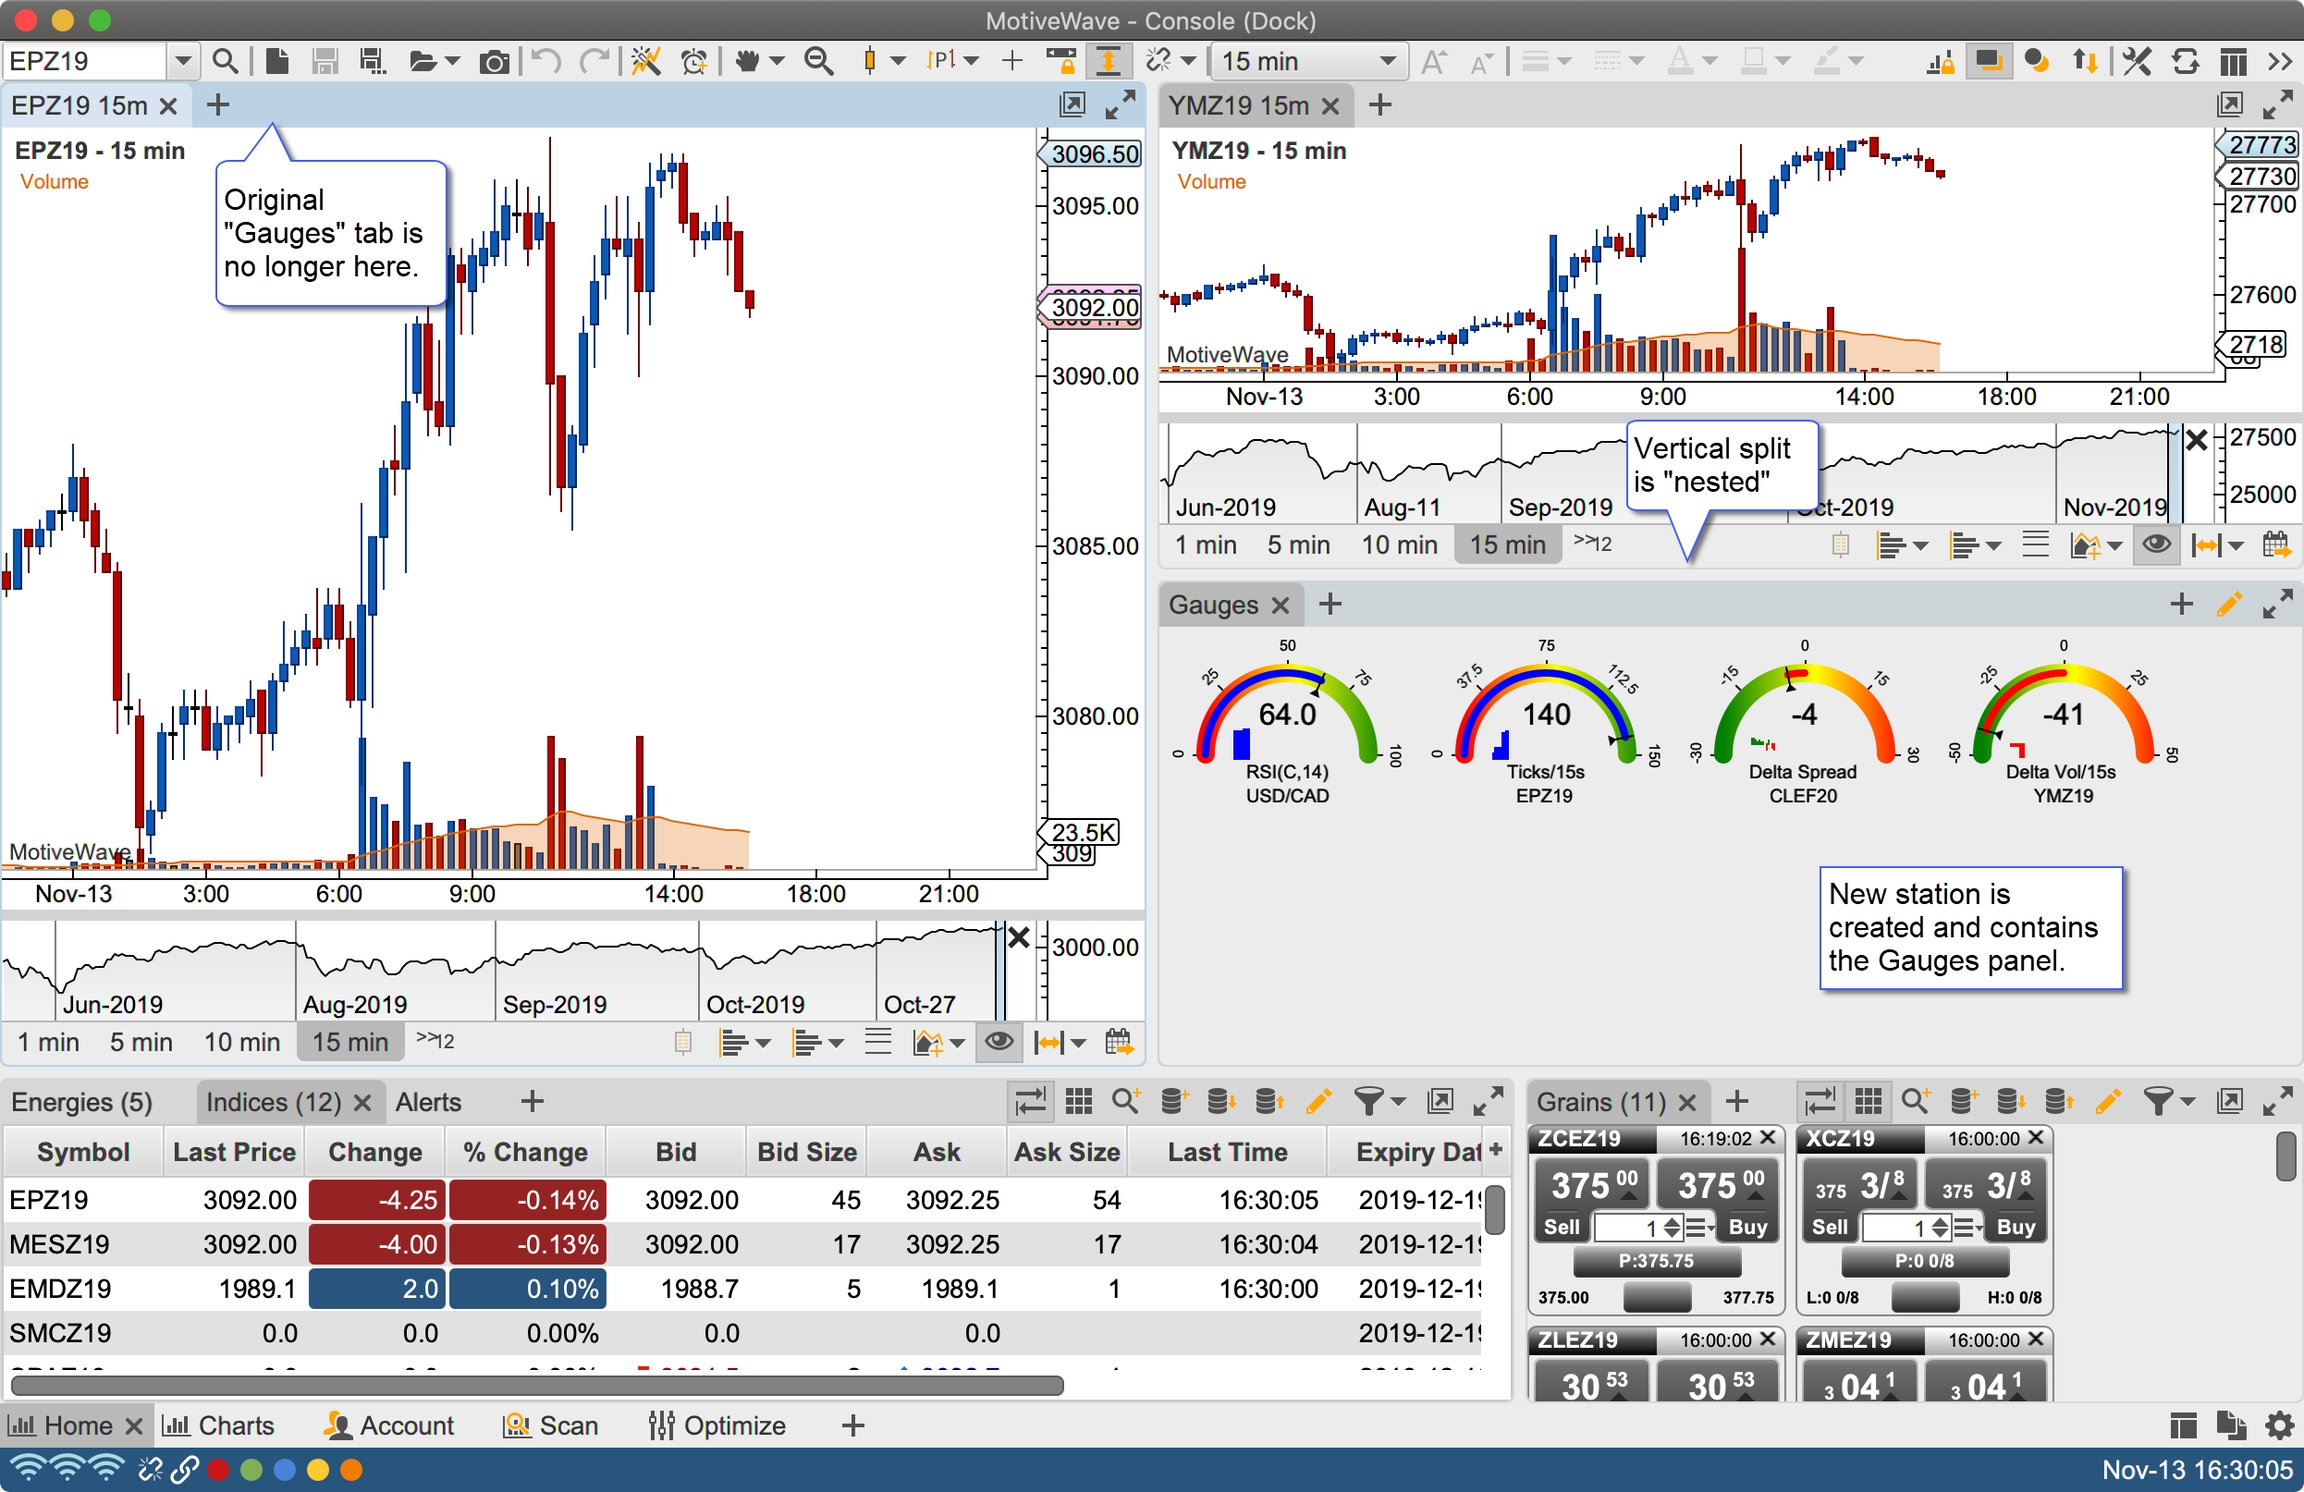
Task: Open the Scan page tab
Action: tap(551, 1425)
